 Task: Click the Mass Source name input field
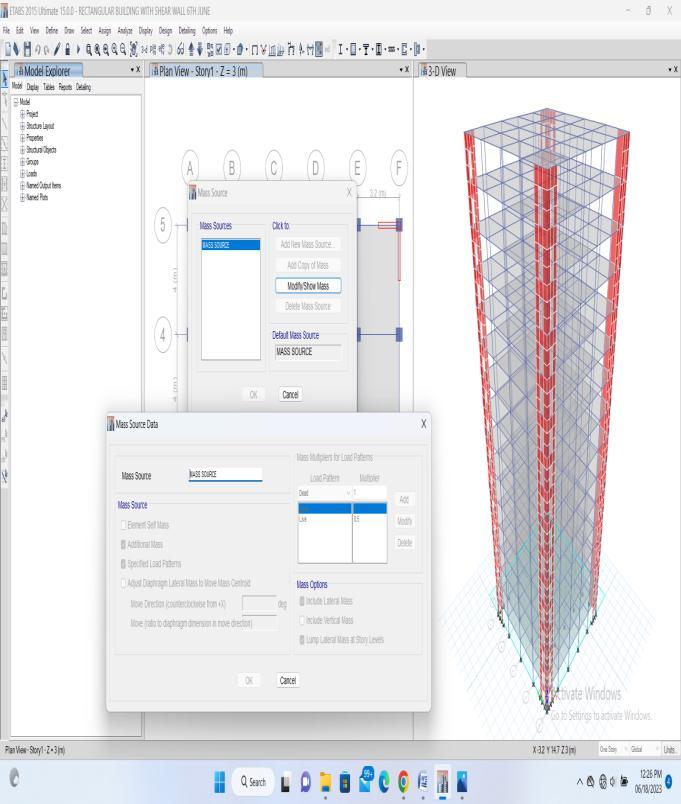pyautogui.click(x=226, y=474)
